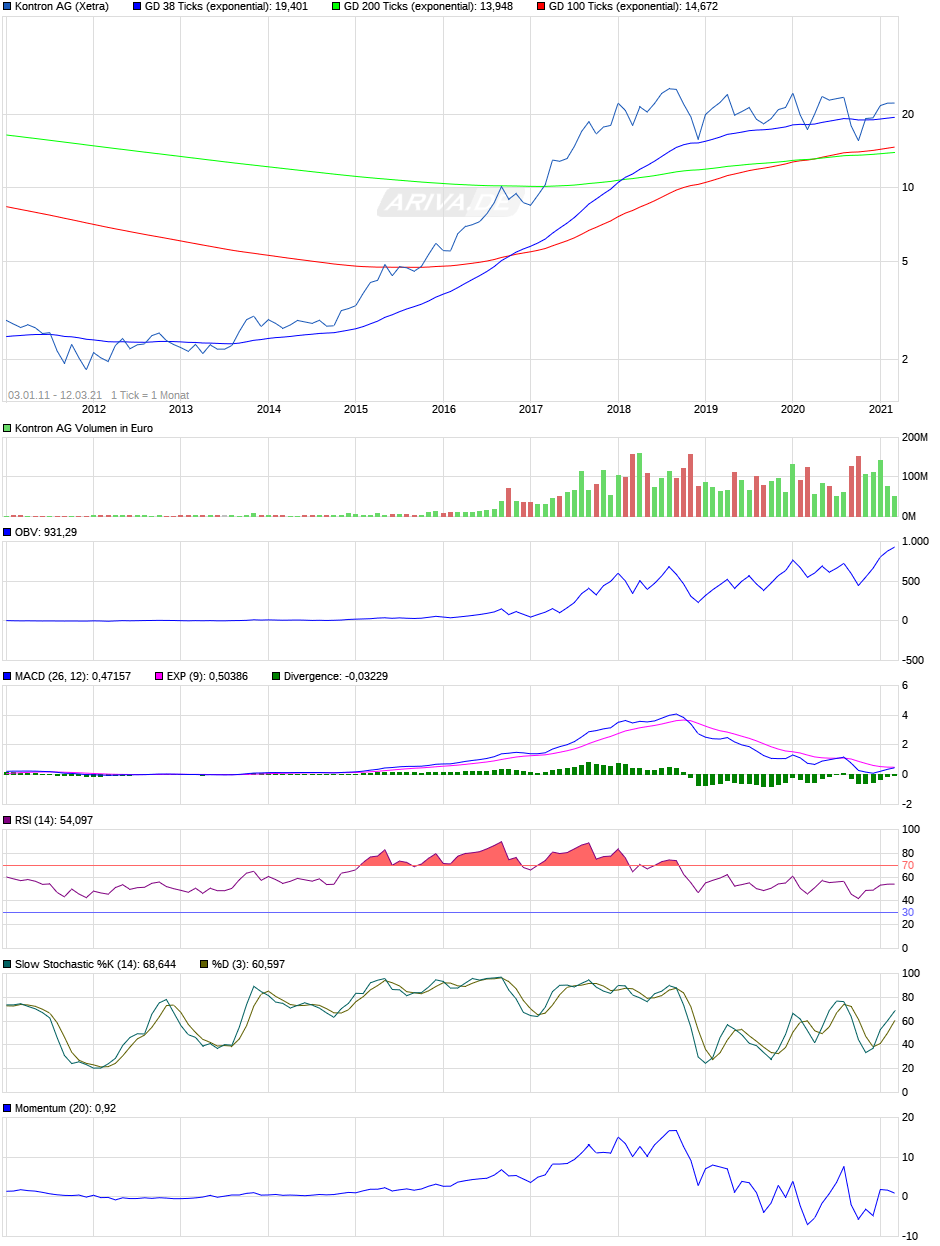Image resolution: width=940 pixels, height=1246 pixels.
Task: Click the blue '30' RSI oversold level label
Action: pos(908,912)
